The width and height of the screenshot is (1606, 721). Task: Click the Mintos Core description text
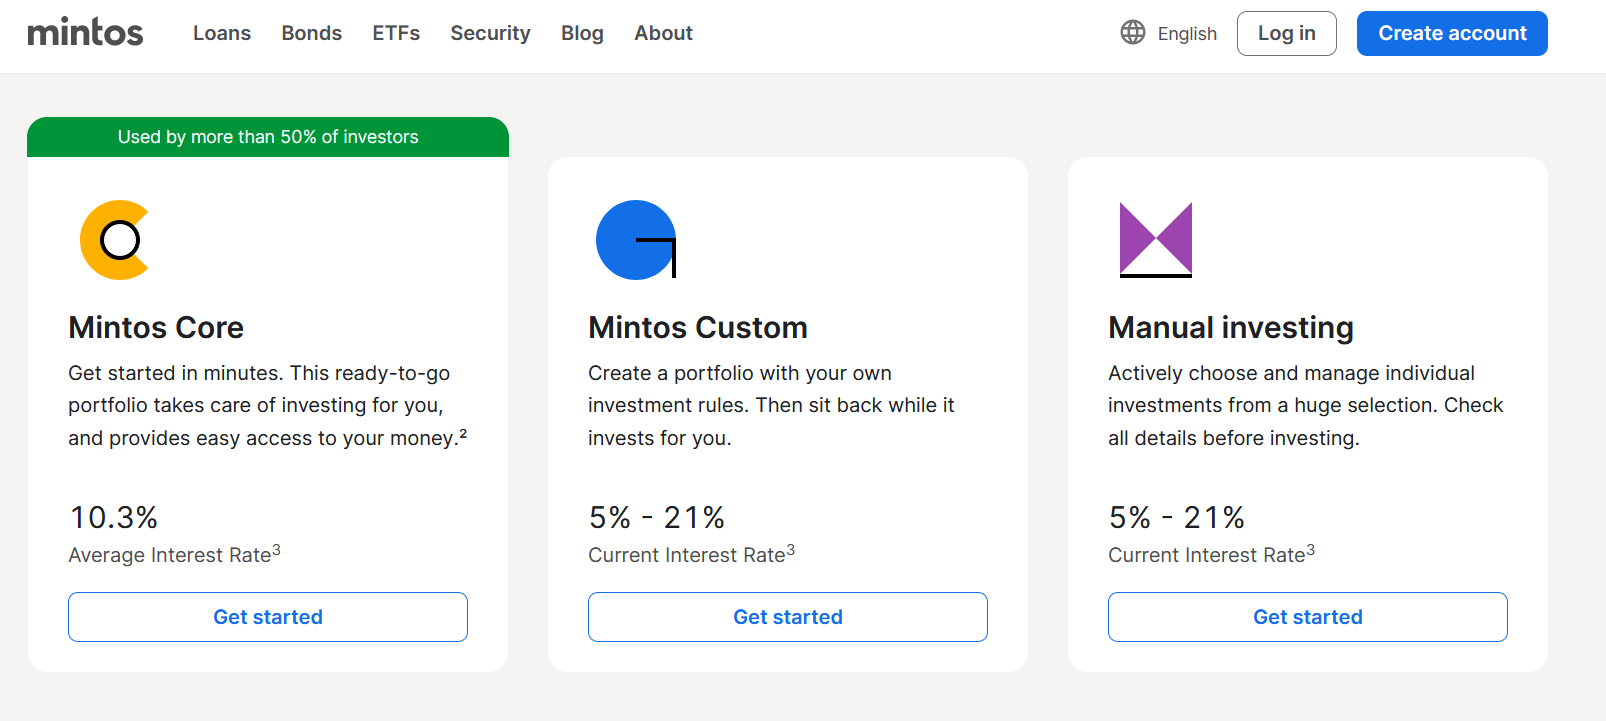point(268,405)
